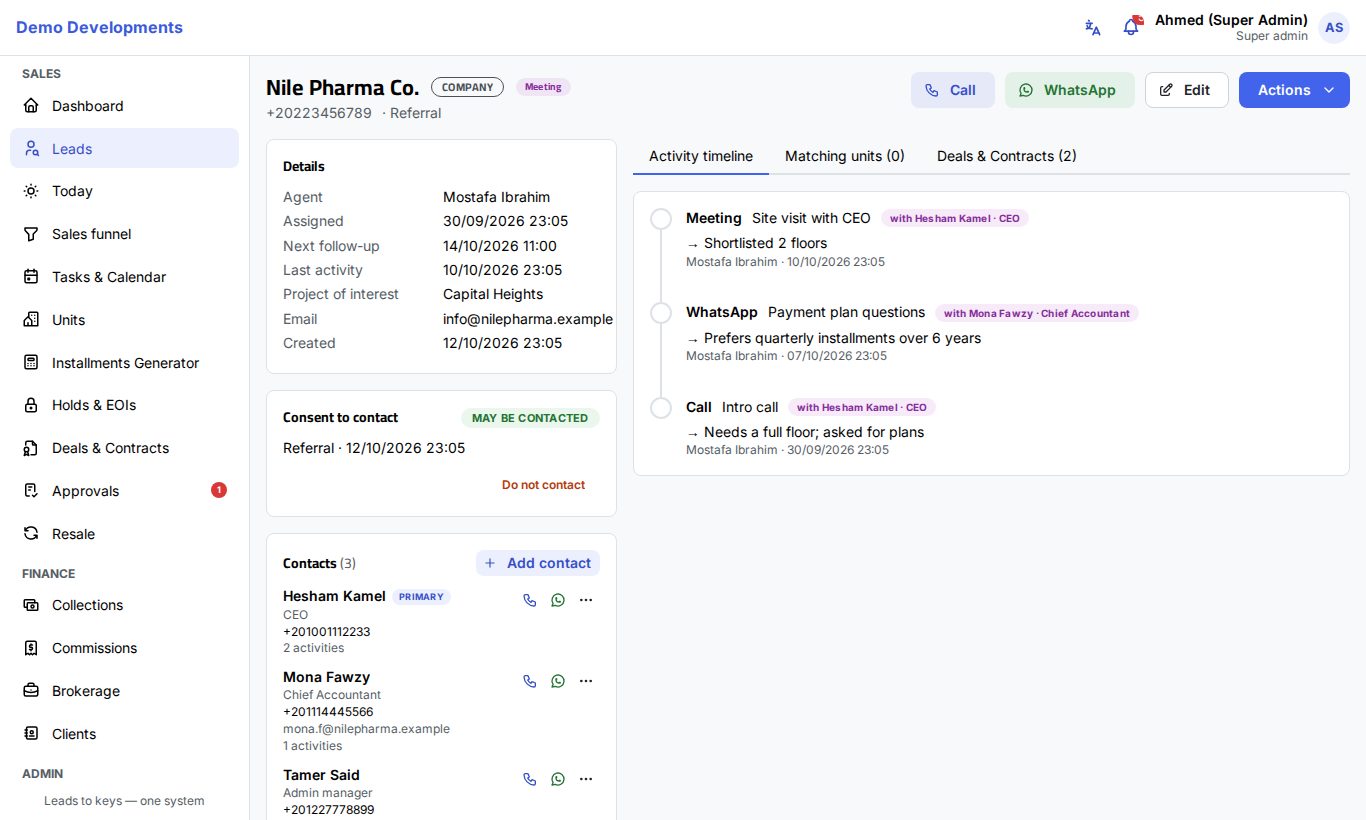Image resolution: width=1366 pixels, height=820 pixels.
Task: WhatsApp Mona Fawzy via contact icon
Action: [x=558, y=681]
